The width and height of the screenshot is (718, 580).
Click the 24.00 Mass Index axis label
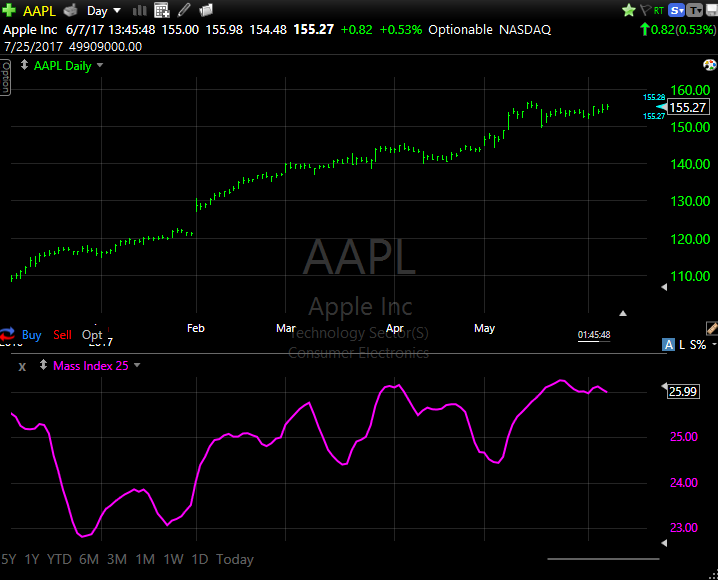click(684, 482)
